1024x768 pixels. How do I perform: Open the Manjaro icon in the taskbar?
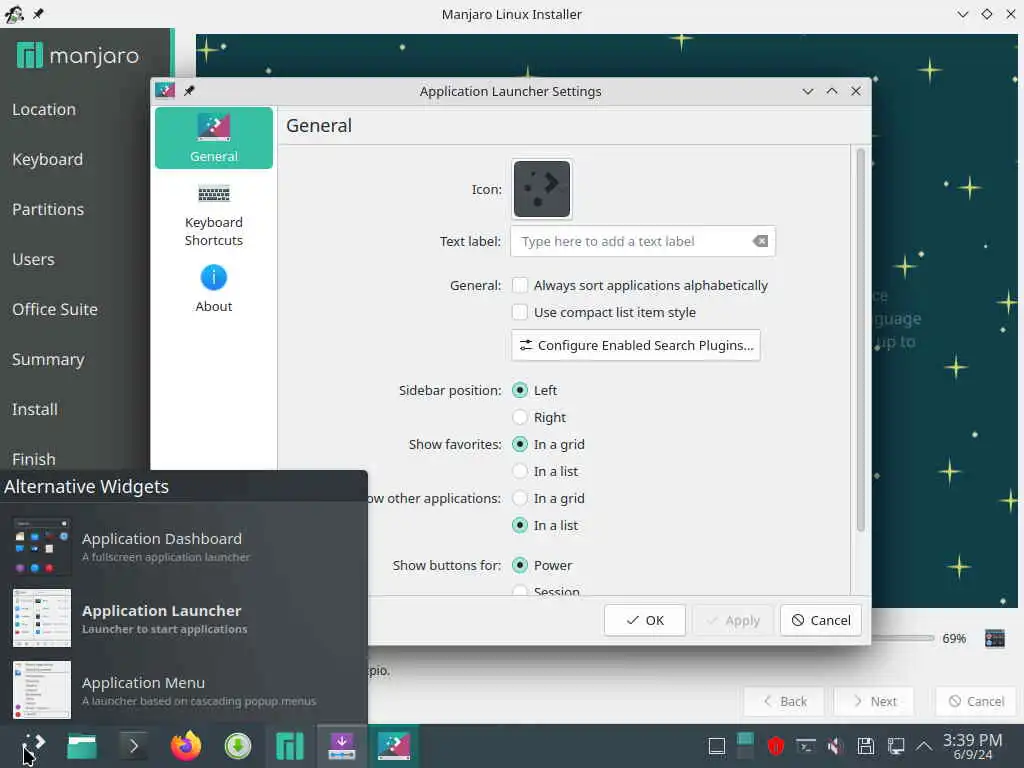coord(289,746)
